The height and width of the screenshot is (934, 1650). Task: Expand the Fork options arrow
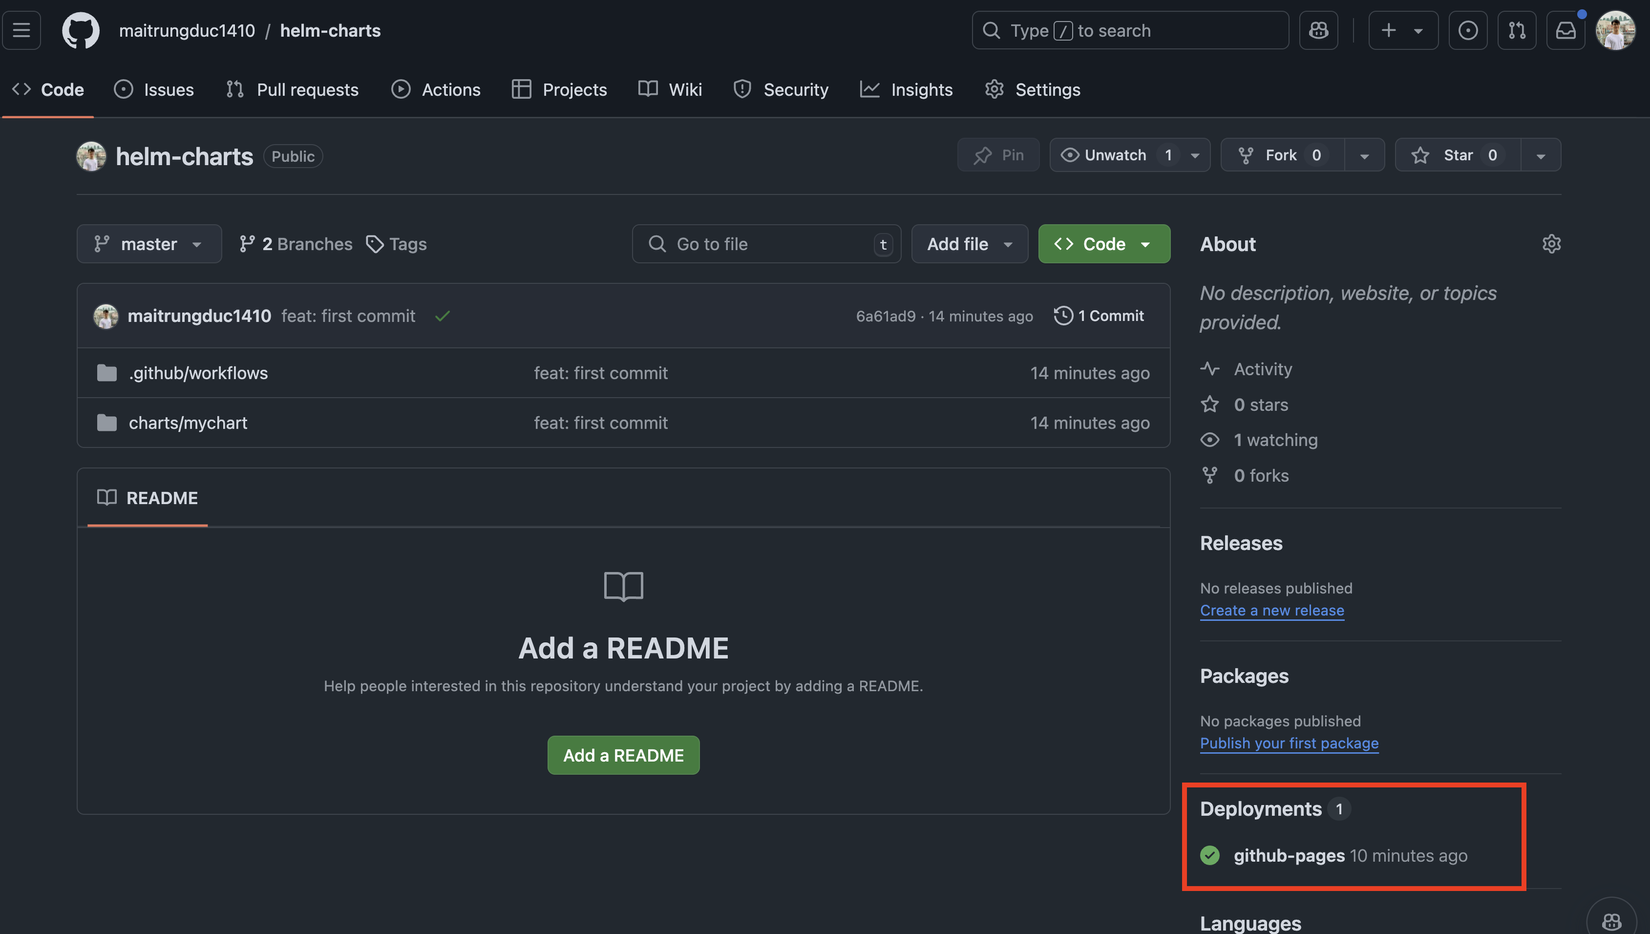coord(1364,155)
